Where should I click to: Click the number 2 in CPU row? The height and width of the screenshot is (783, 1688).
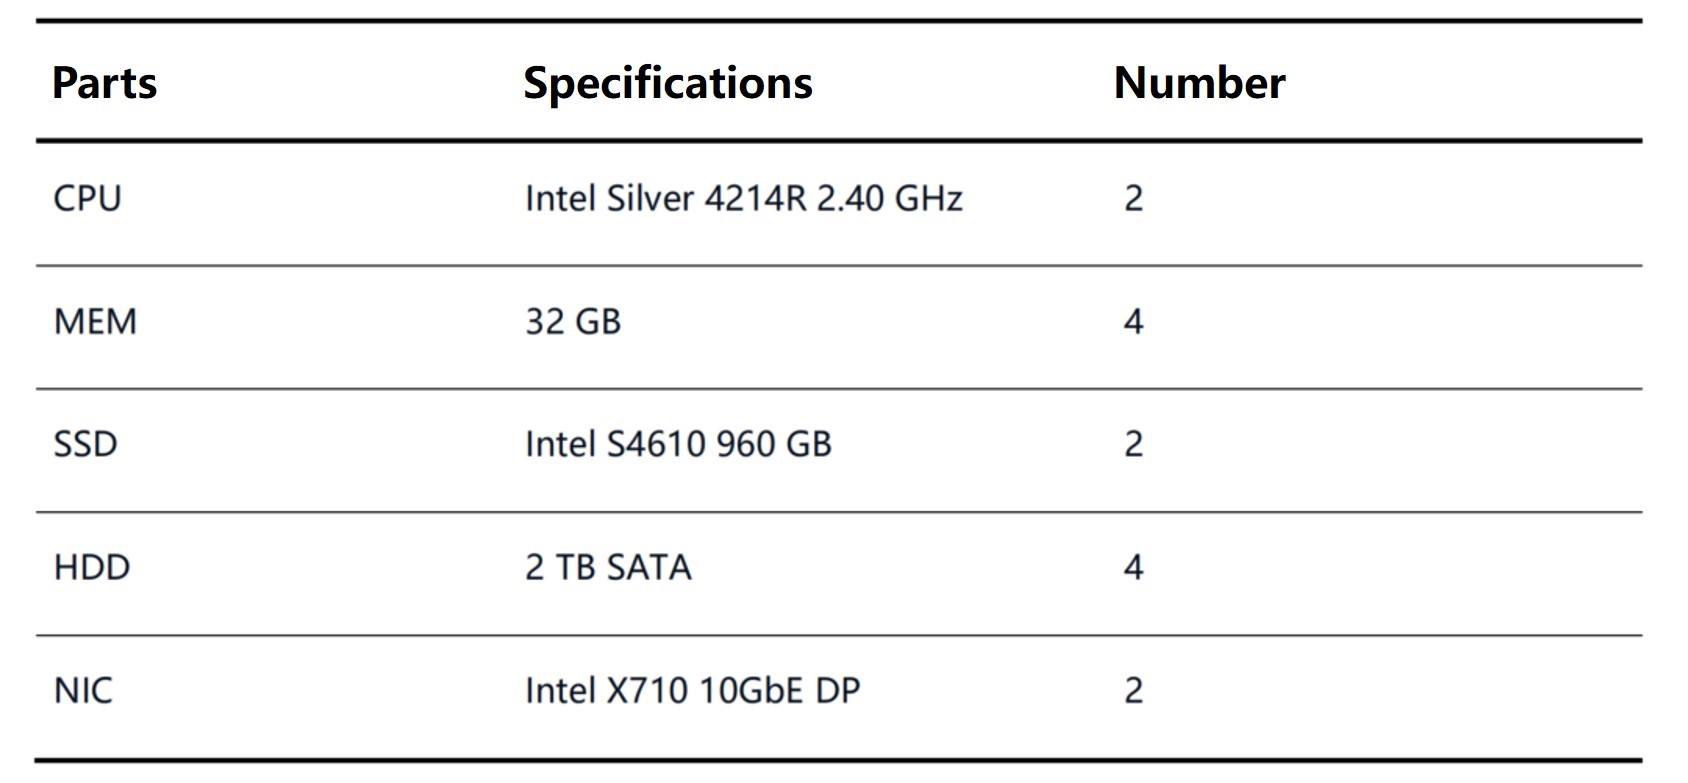coord(1133,198)
